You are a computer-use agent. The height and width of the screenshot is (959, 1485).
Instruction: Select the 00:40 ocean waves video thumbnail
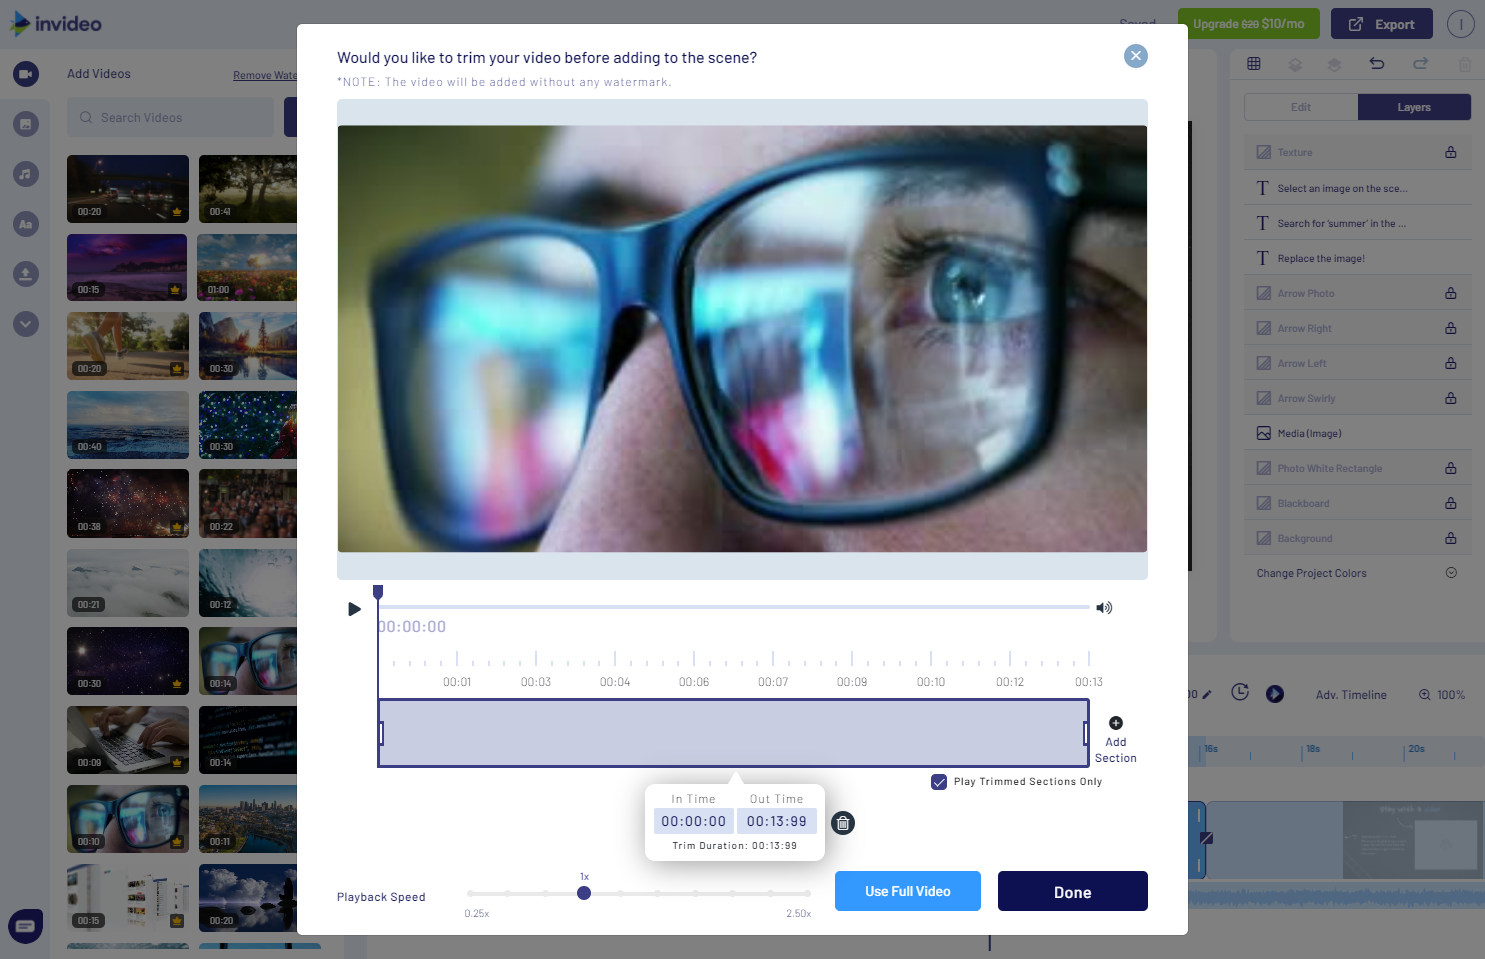[x=128, y=425]
